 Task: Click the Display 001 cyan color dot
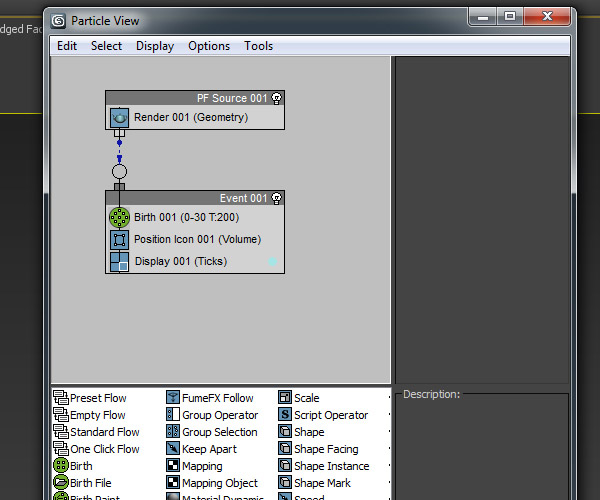click(x=272, y=262)
